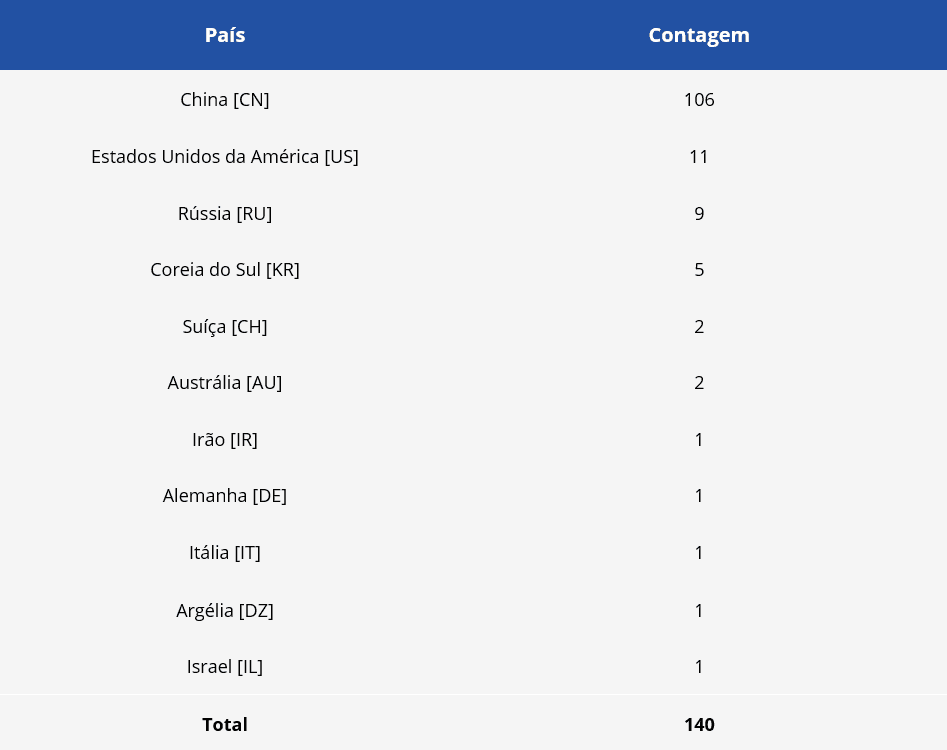Select the Alemanha [DE] cell
This screenshot has width=947, height=750.
pyautogui.click(x=225, y=496)
